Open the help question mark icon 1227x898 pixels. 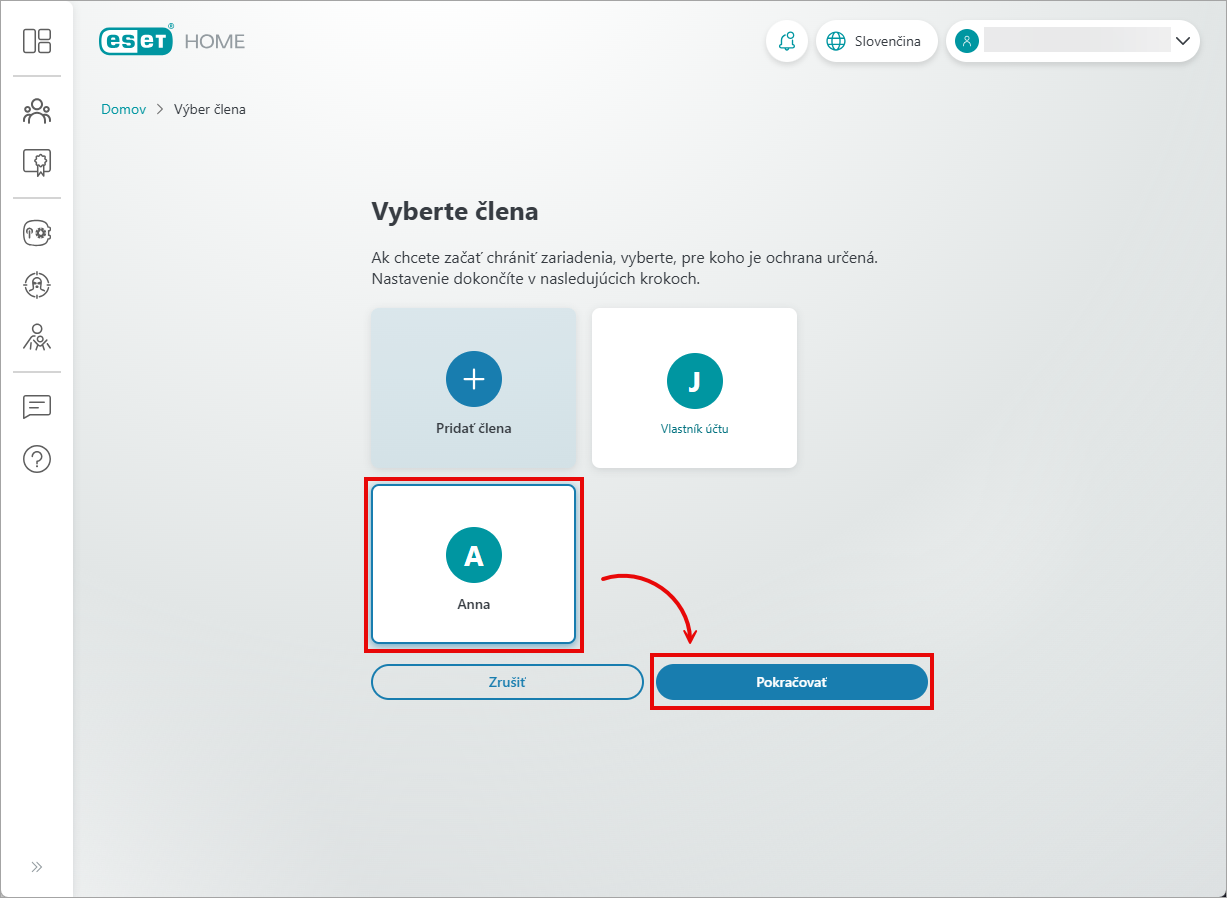37,459
